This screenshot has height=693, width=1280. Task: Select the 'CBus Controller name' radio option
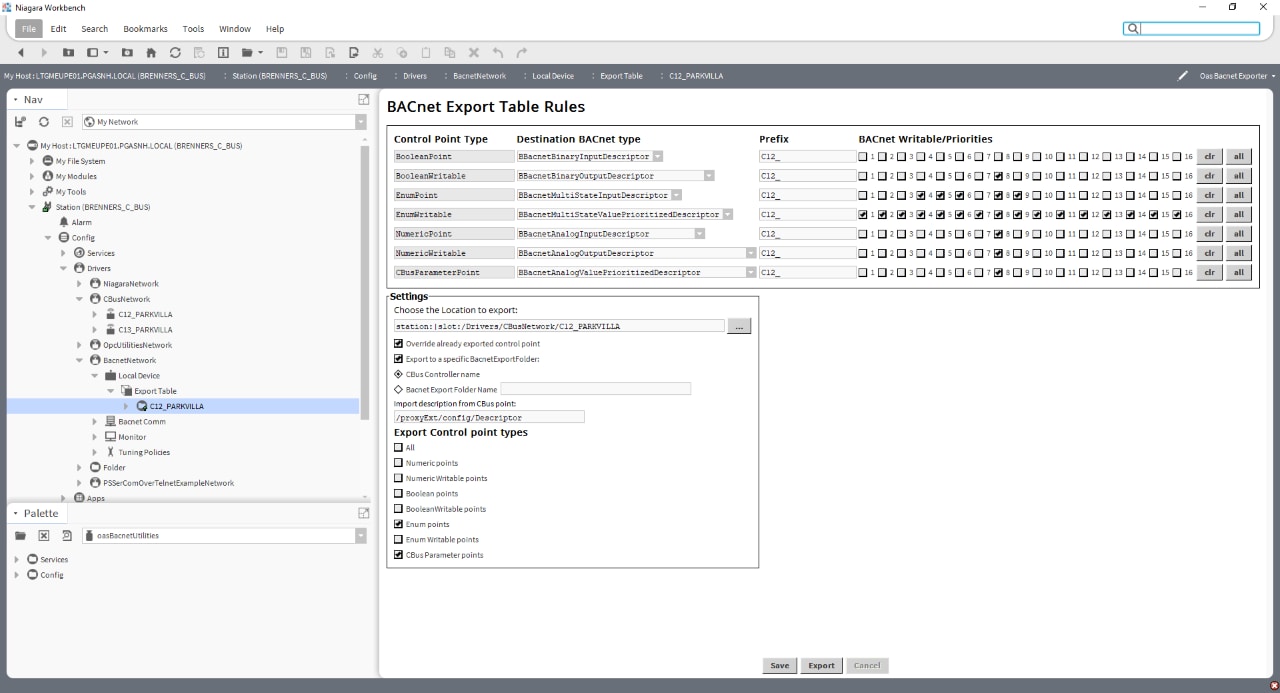[399, 374]
